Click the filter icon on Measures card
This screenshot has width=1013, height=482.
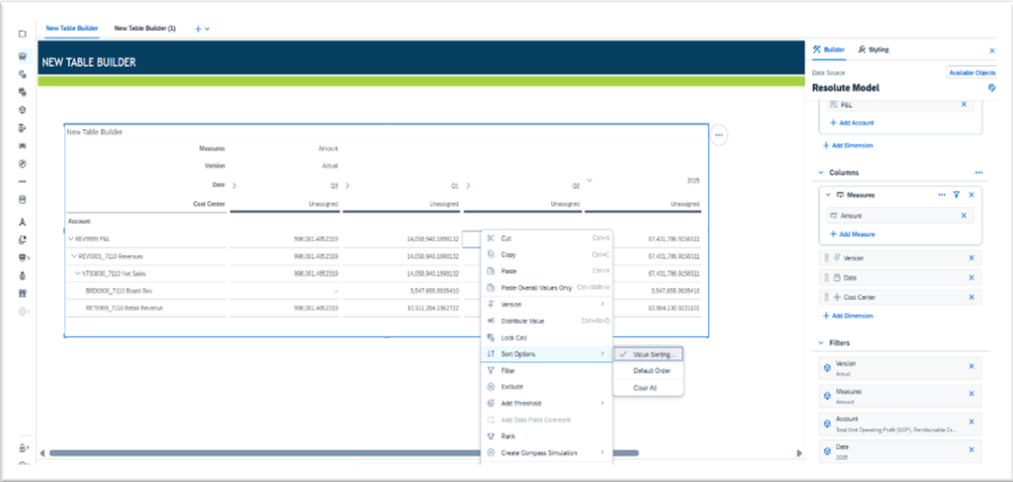[956, 194]
